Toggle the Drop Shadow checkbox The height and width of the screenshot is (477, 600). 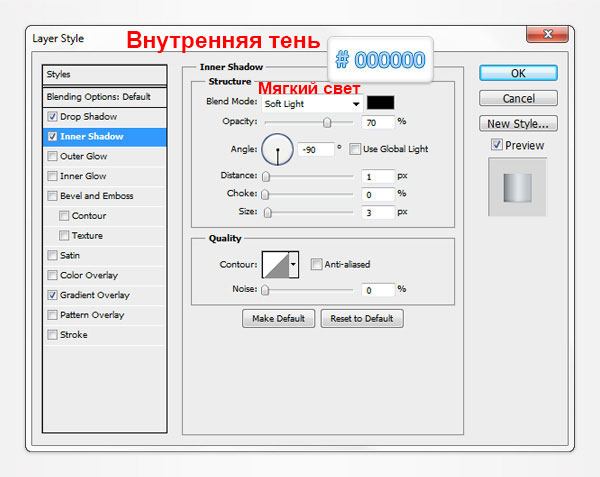point(52,116)
